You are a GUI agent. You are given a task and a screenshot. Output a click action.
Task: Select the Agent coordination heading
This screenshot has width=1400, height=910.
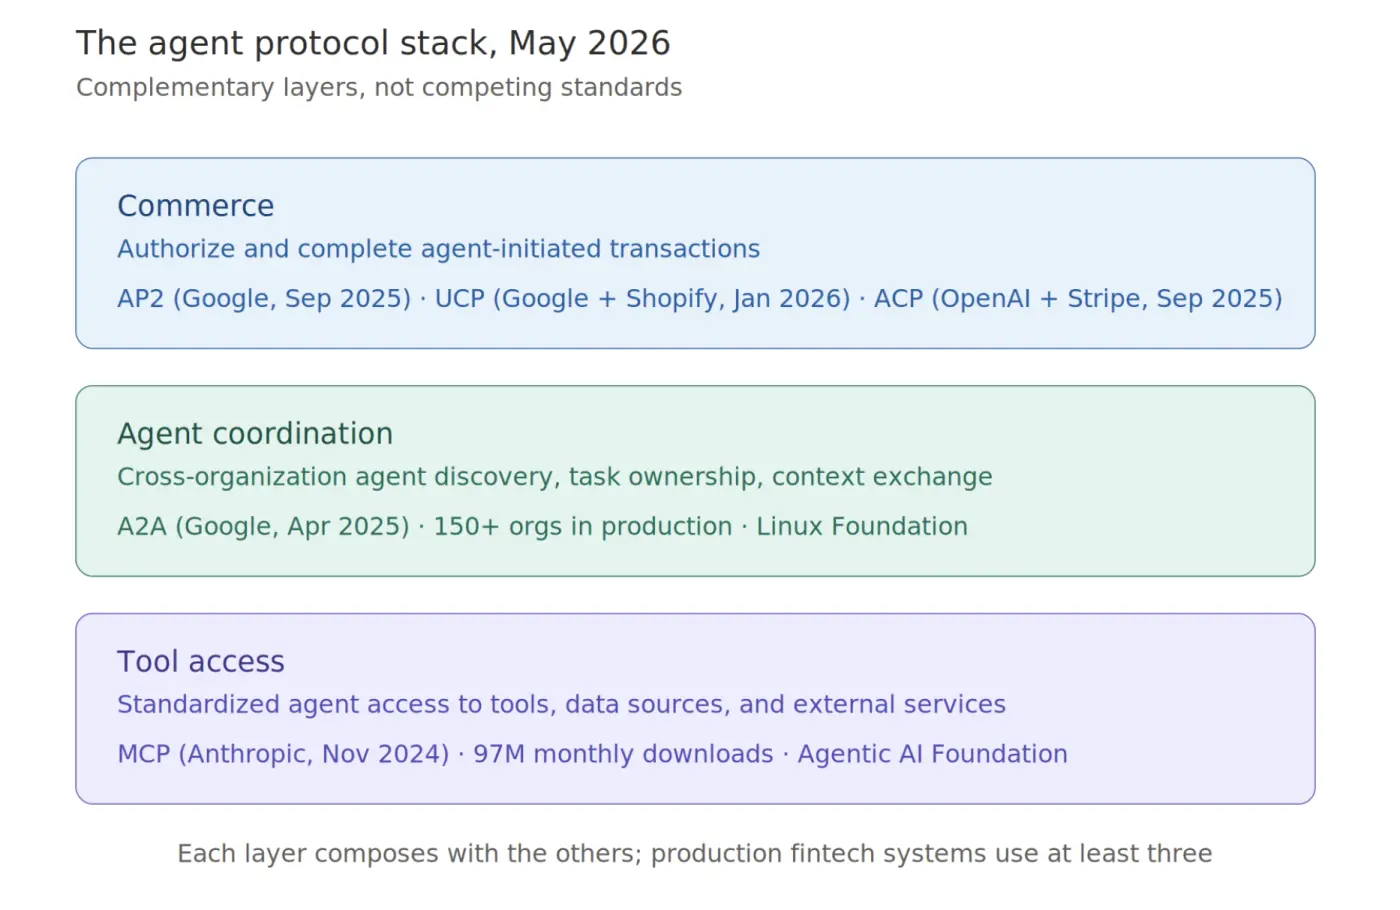(x=255, y=434)
